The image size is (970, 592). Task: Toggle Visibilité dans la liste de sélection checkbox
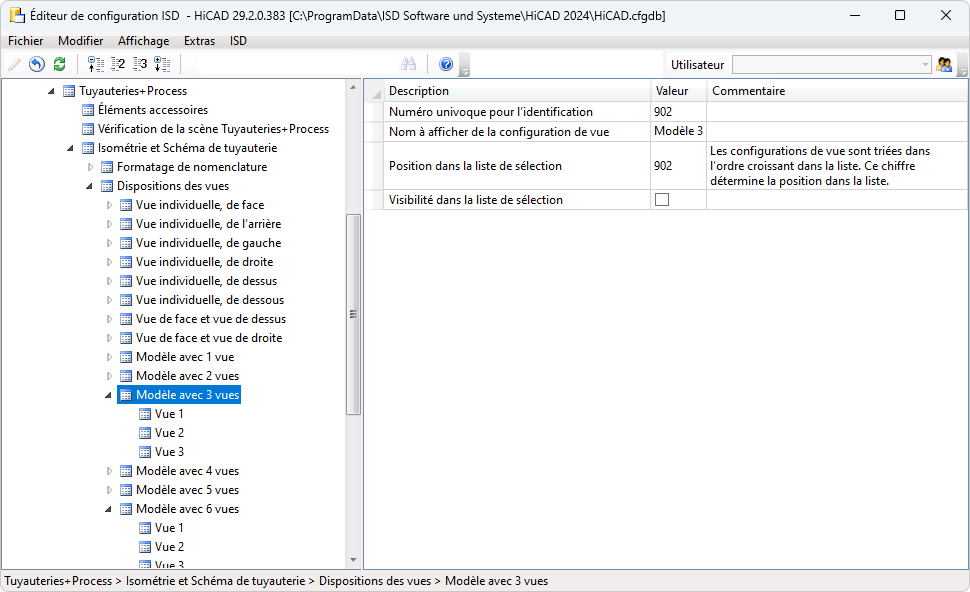(x=662, y=200)
